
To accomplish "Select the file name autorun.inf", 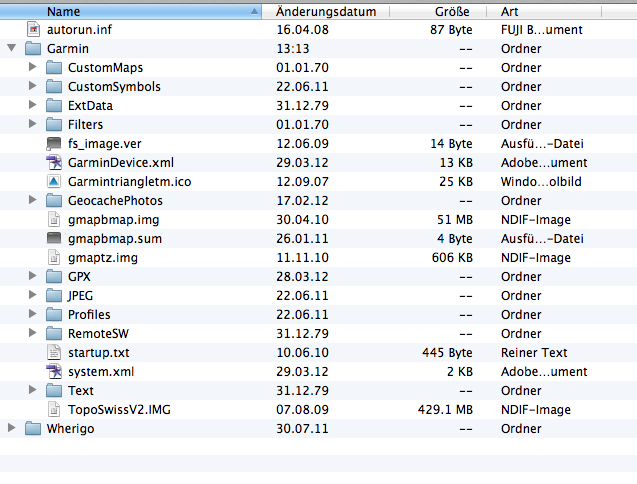I will click(79, 30).
